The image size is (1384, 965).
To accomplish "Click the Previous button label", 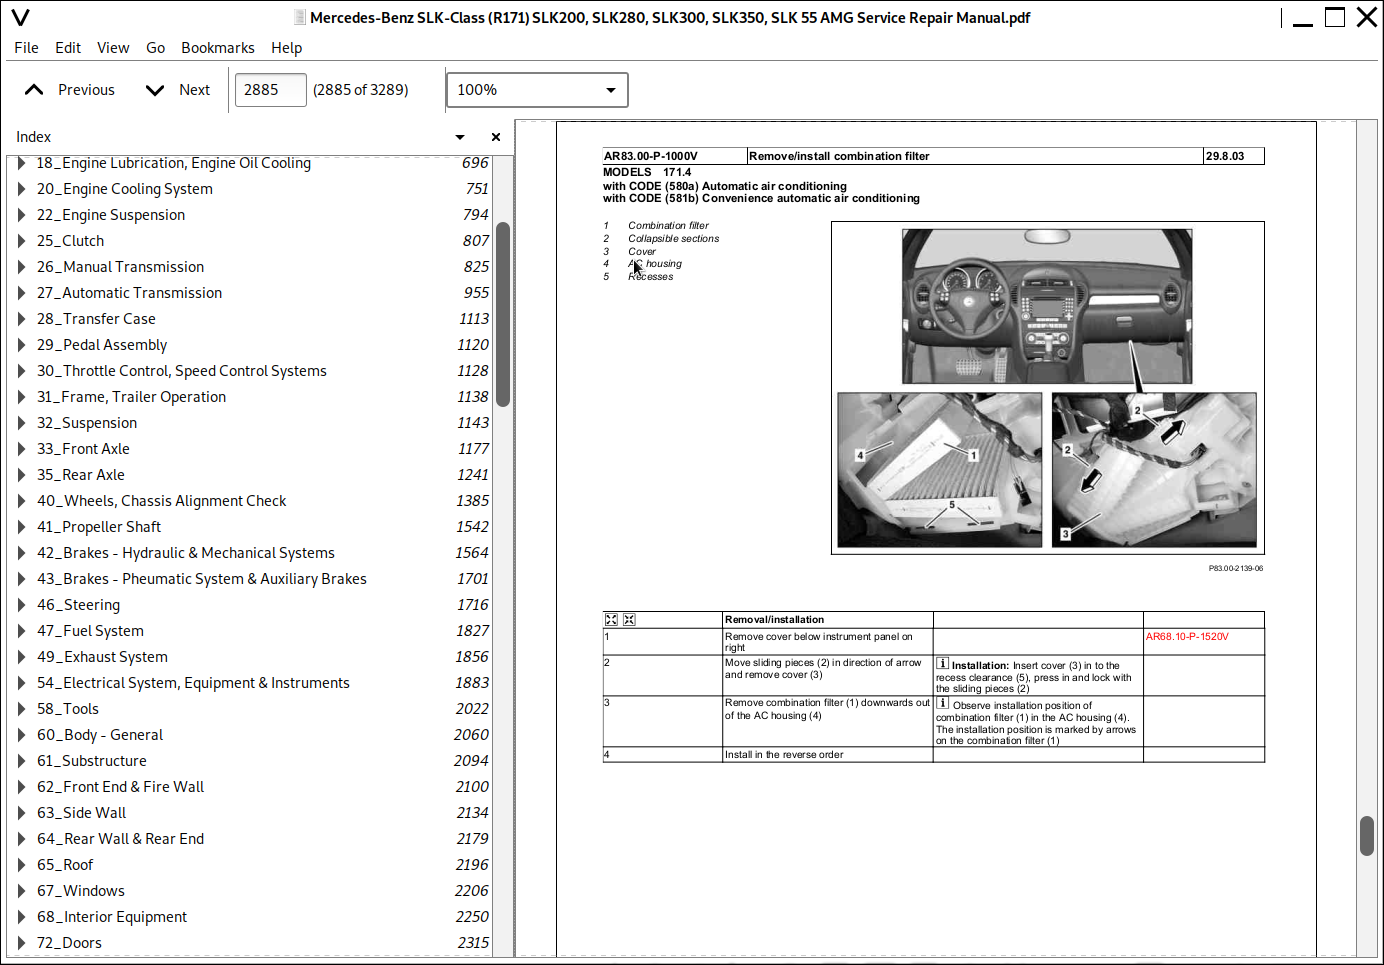I will click(x=86, y=90).
